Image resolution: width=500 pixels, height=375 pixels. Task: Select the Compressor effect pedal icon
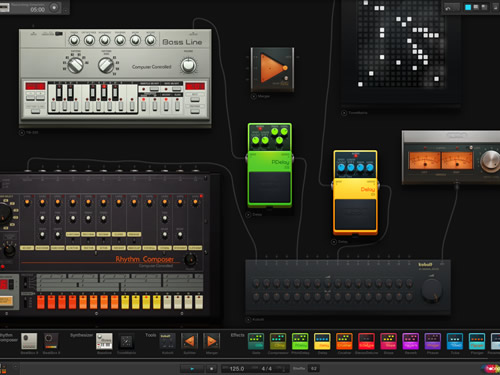coord(278,341)
